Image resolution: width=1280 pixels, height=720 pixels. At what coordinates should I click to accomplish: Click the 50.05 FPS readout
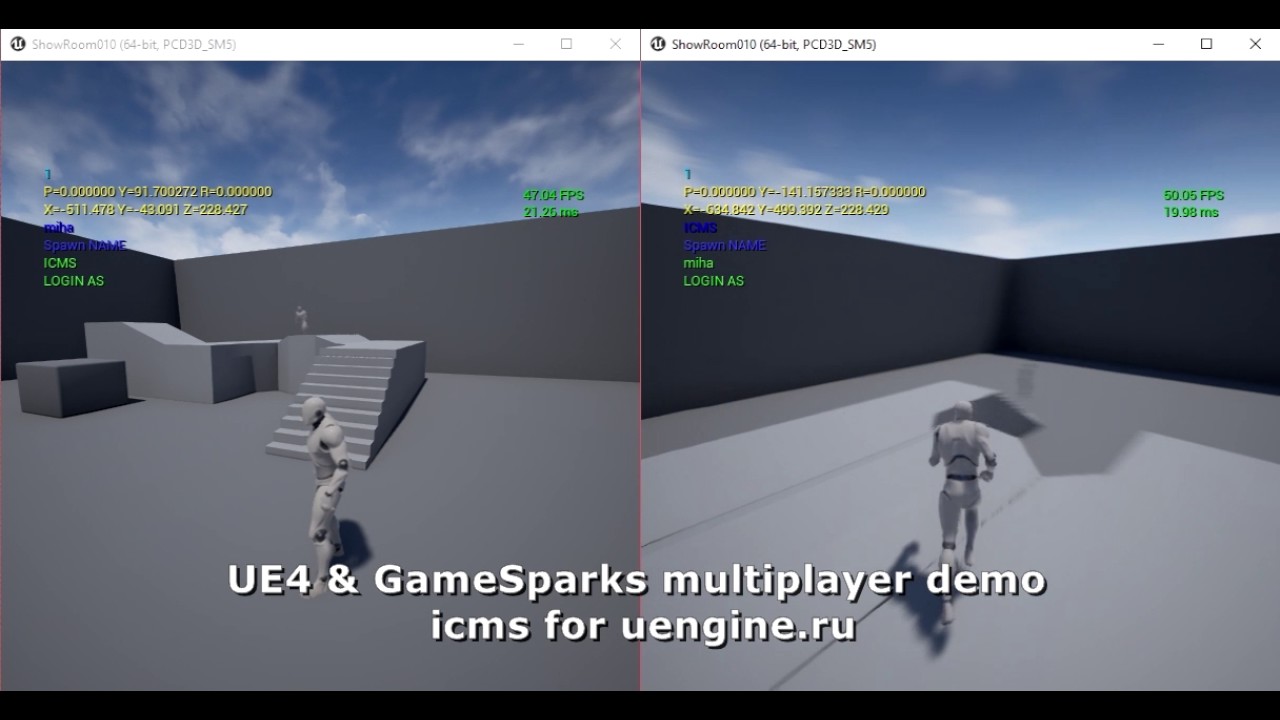pos(1193,195)
